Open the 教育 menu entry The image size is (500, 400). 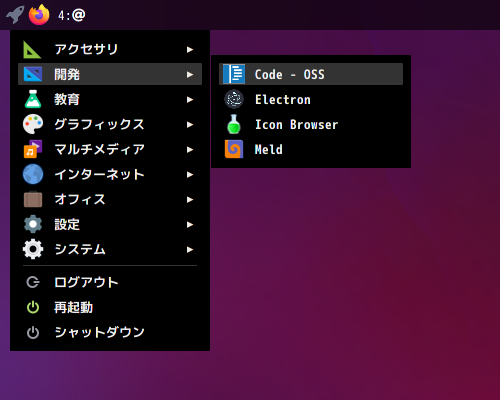click(110, 99)
